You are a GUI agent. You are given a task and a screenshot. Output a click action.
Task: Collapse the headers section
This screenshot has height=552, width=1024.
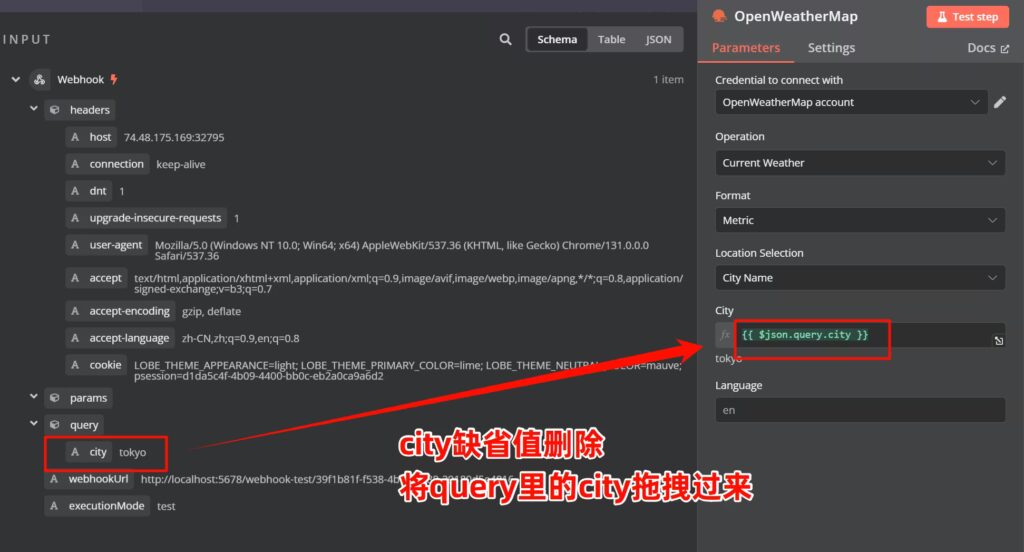[x=33, y=108]
